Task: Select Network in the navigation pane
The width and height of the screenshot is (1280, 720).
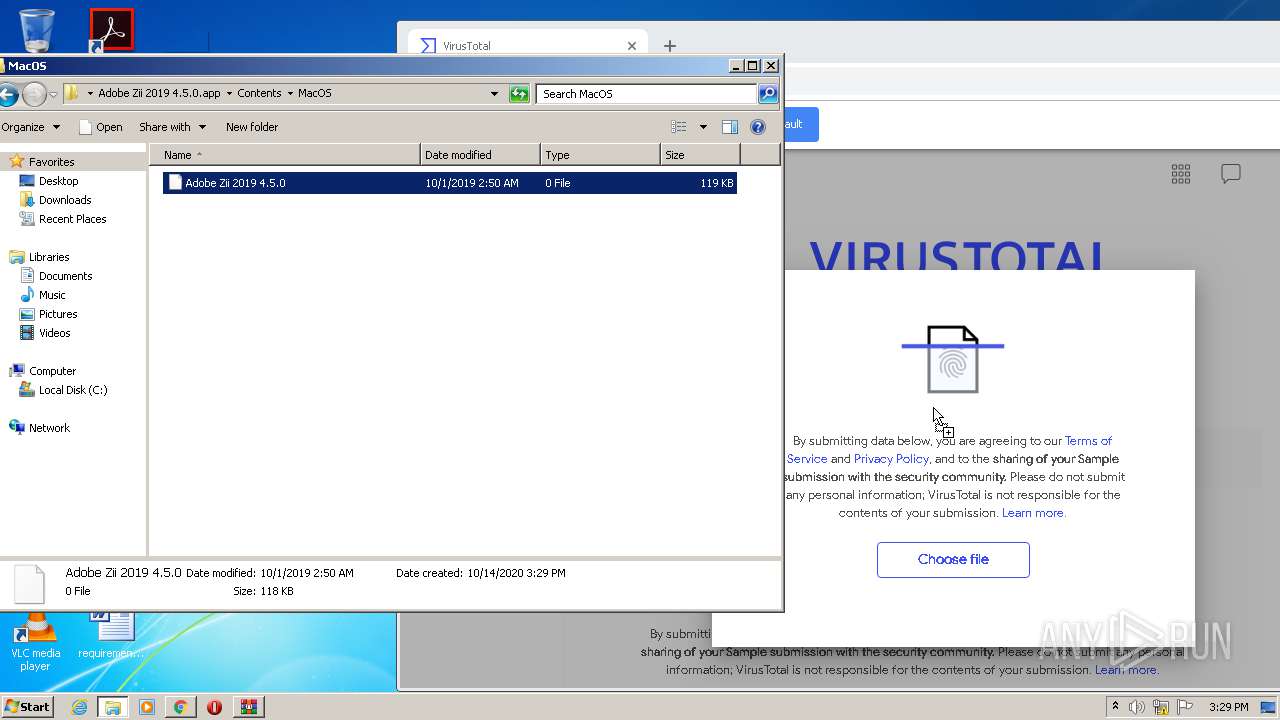Action: point(49,428)
